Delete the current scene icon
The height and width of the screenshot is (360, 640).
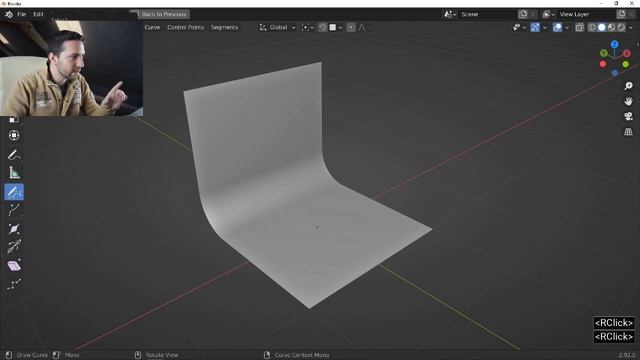[x=533, y=14]
